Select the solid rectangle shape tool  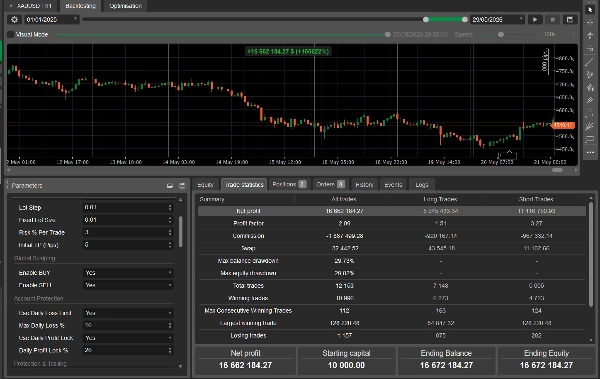590,139
